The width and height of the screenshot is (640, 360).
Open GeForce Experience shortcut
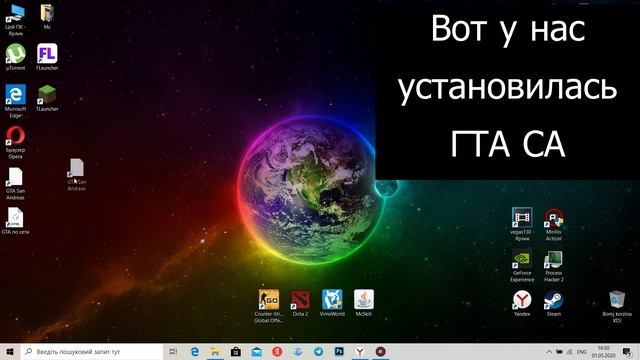click(522, 265)
